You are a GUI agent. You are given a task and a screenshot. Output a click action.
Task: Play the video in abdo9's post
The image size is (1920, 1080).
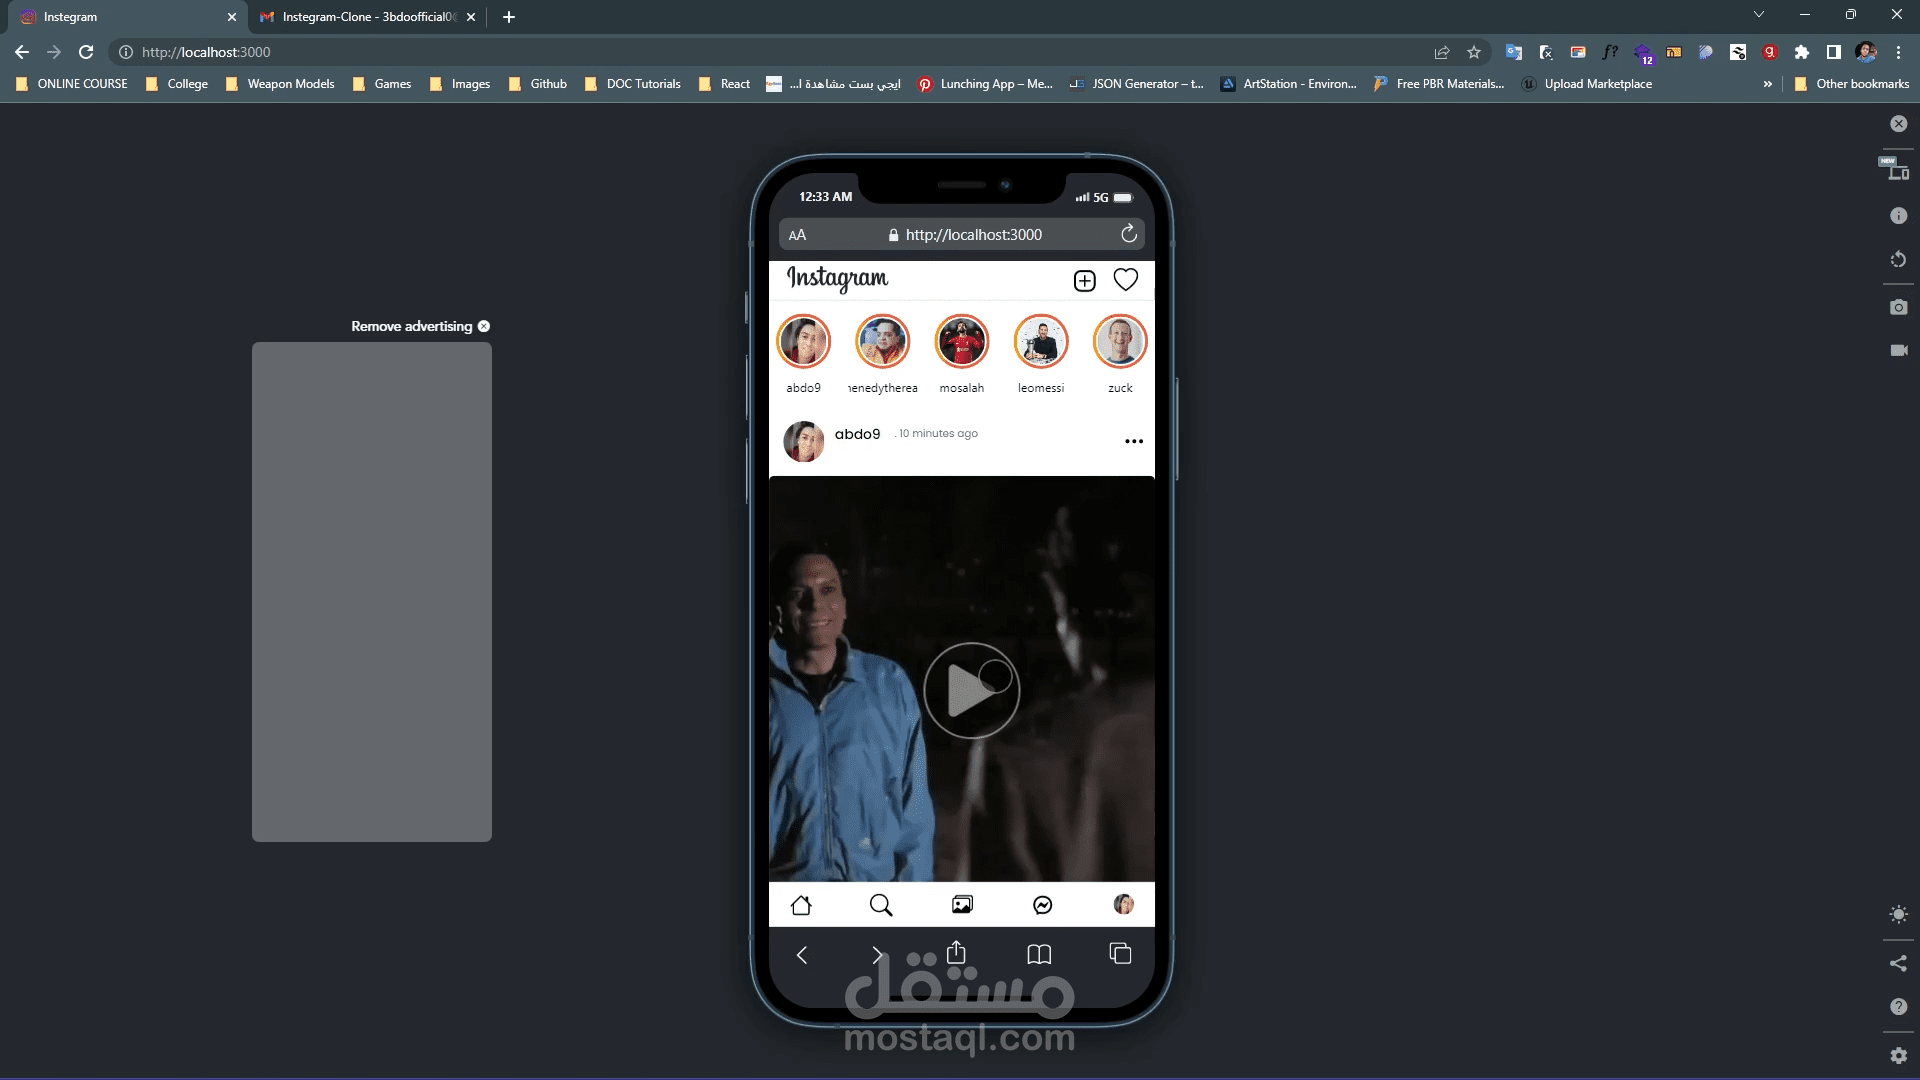point(971,690)
